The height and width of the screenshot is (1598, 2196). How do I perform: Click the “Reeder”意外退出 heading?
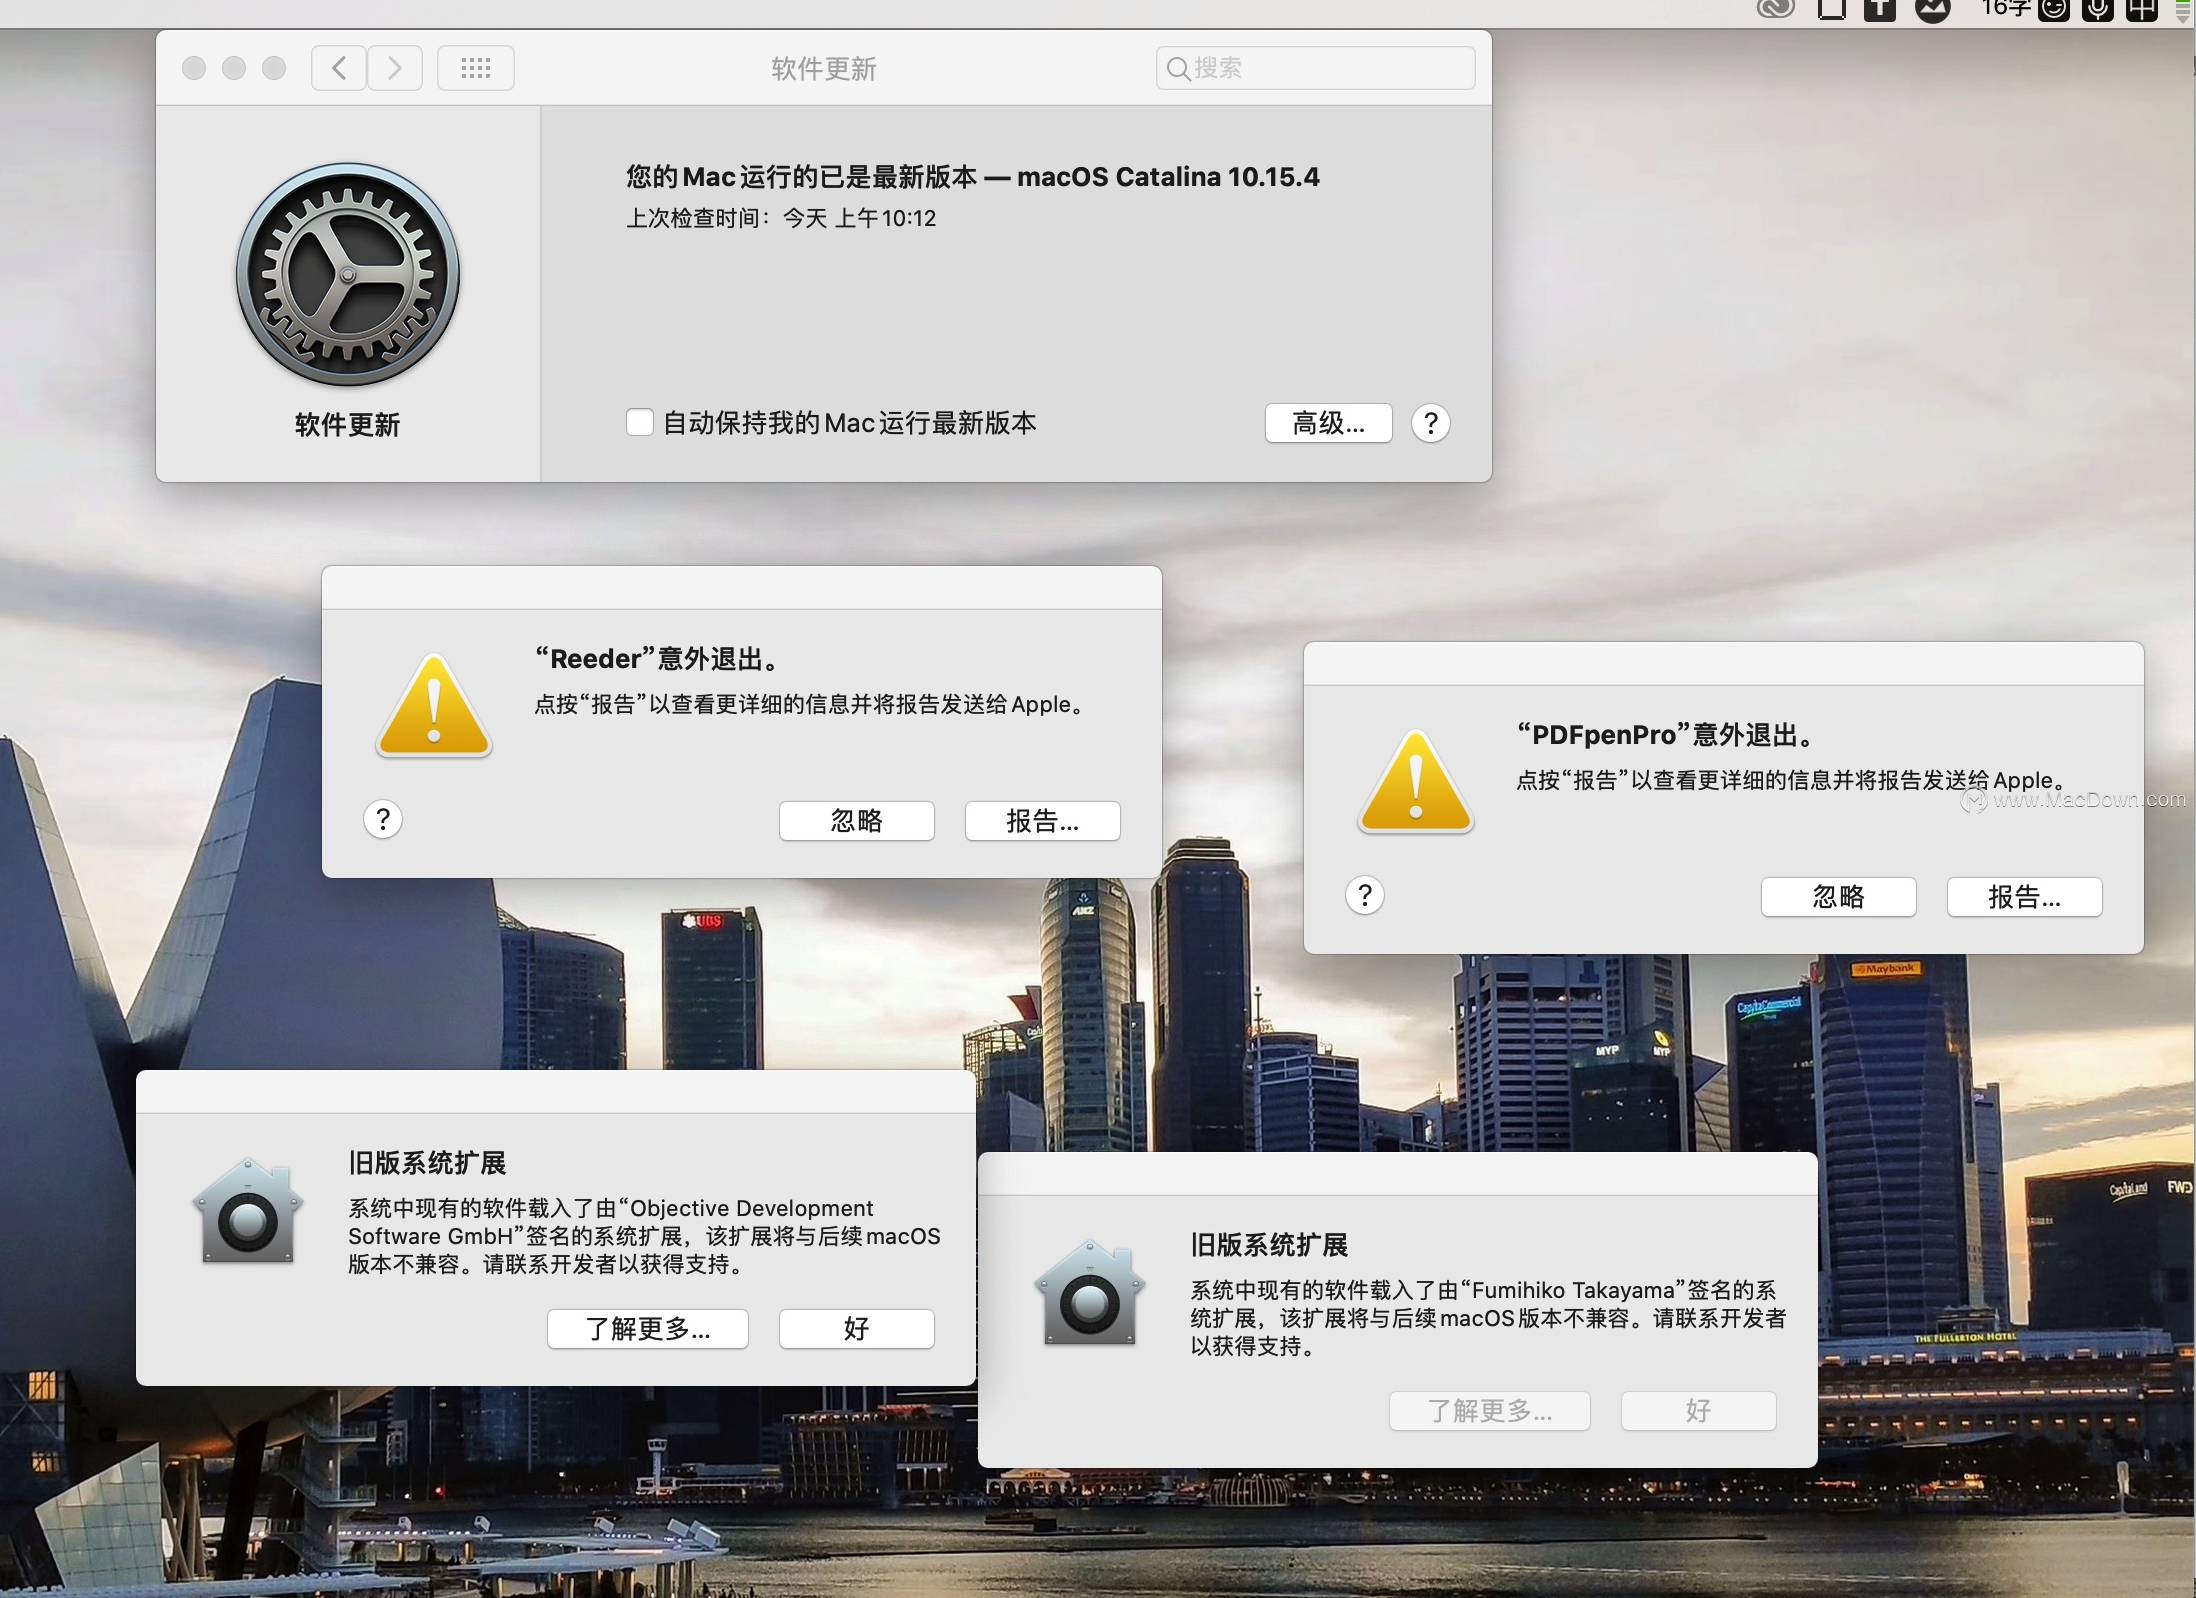pyautogui.click(x=658, y=659)
